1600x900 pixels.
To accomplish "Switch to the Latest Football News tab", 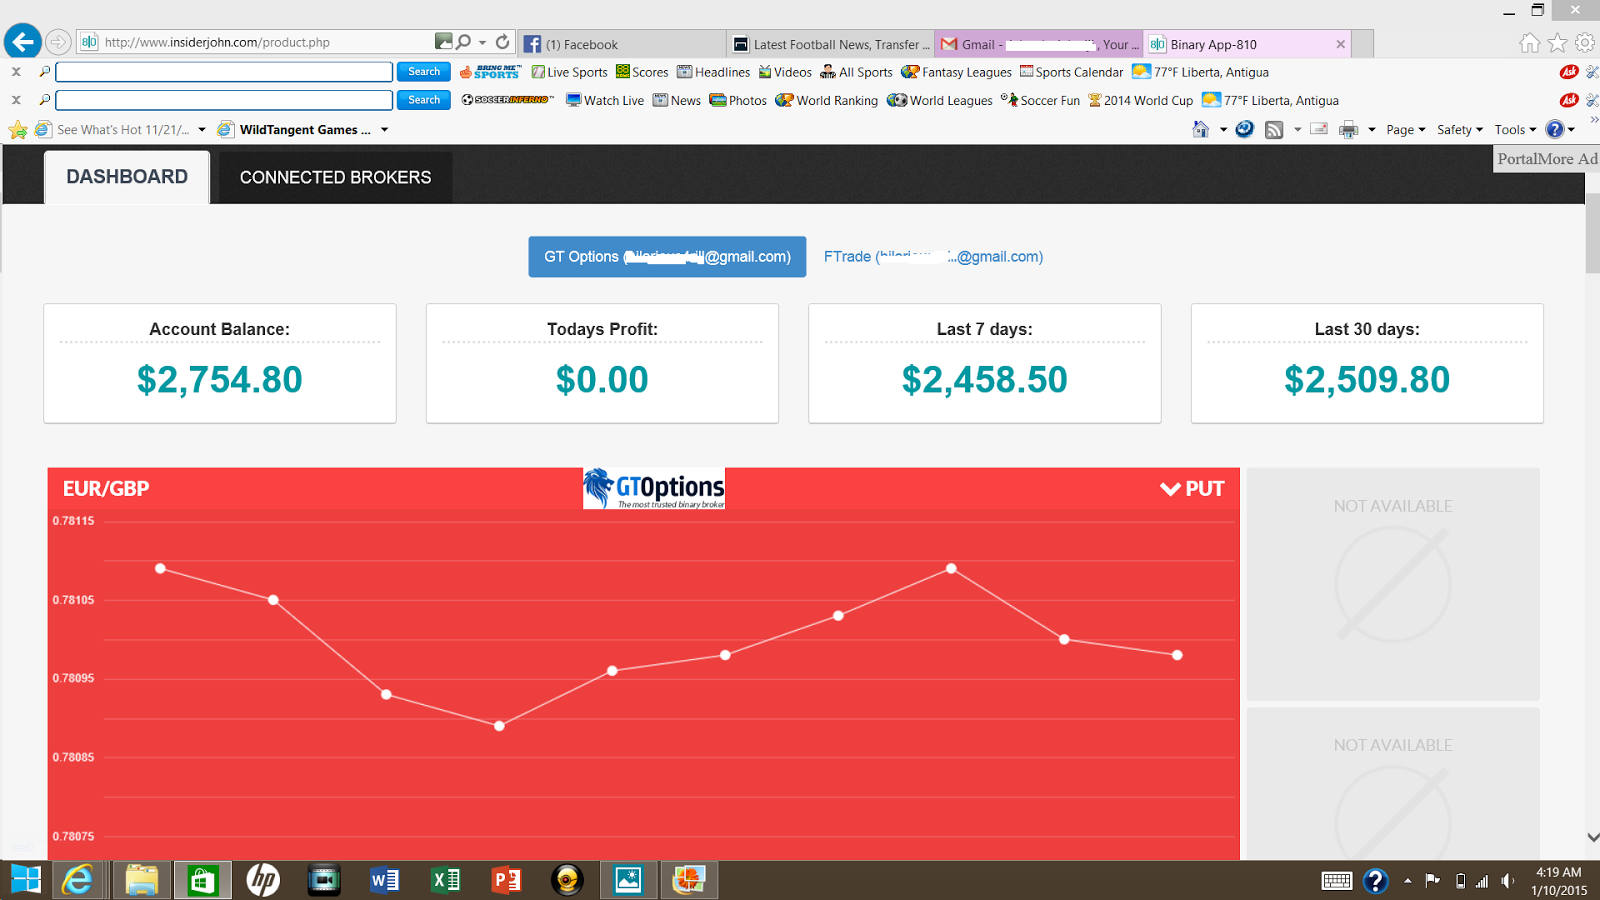I will (831, 44).
